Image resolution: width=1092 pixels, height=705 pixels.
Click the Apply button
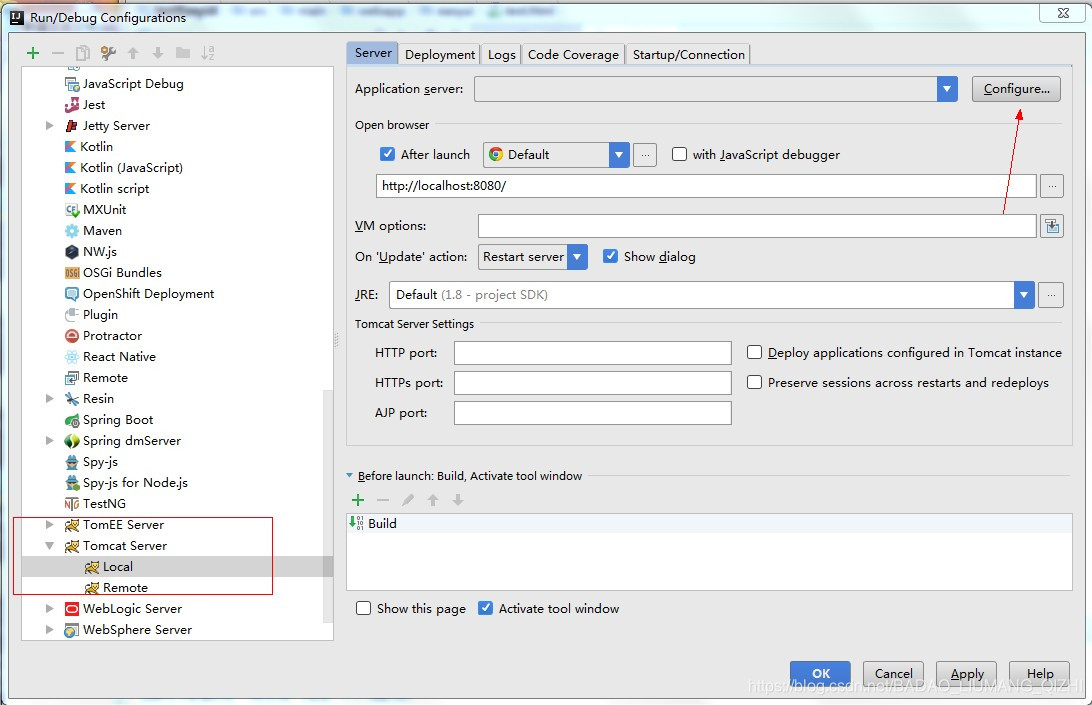pos(967,674)
